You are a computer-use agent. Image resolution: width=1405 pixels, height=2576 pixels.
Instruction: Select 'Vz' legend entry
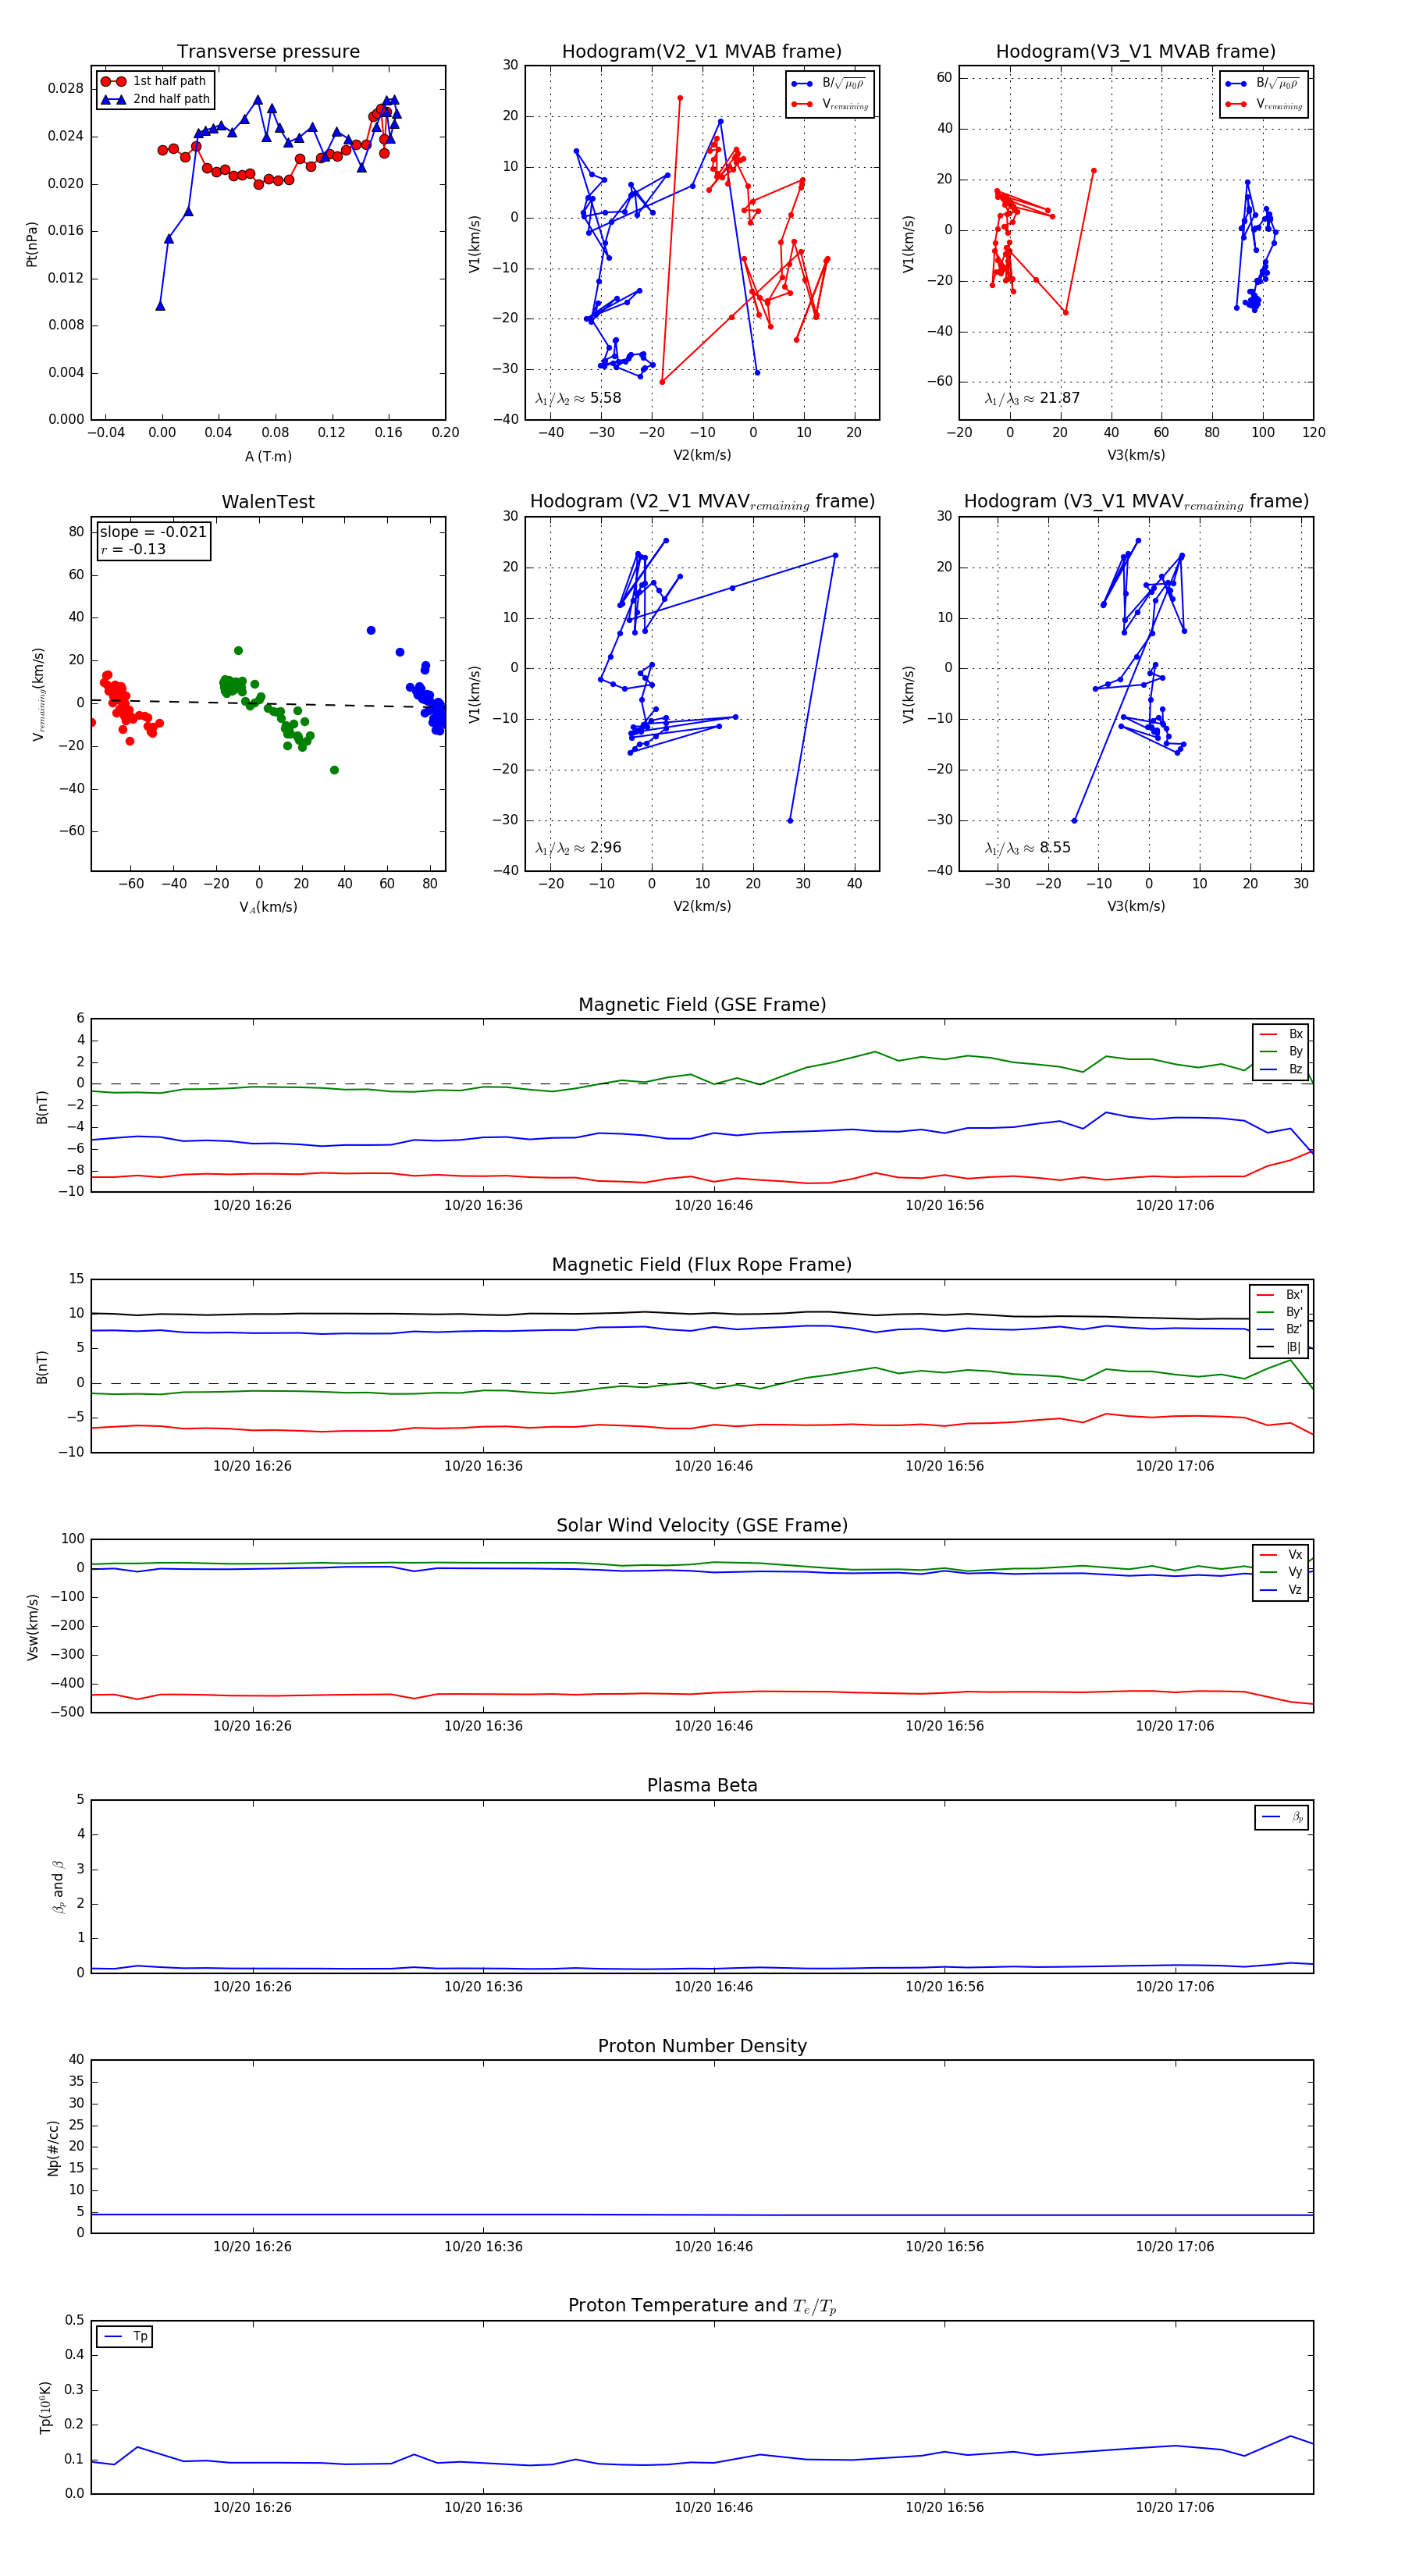click(1281, 1589)
